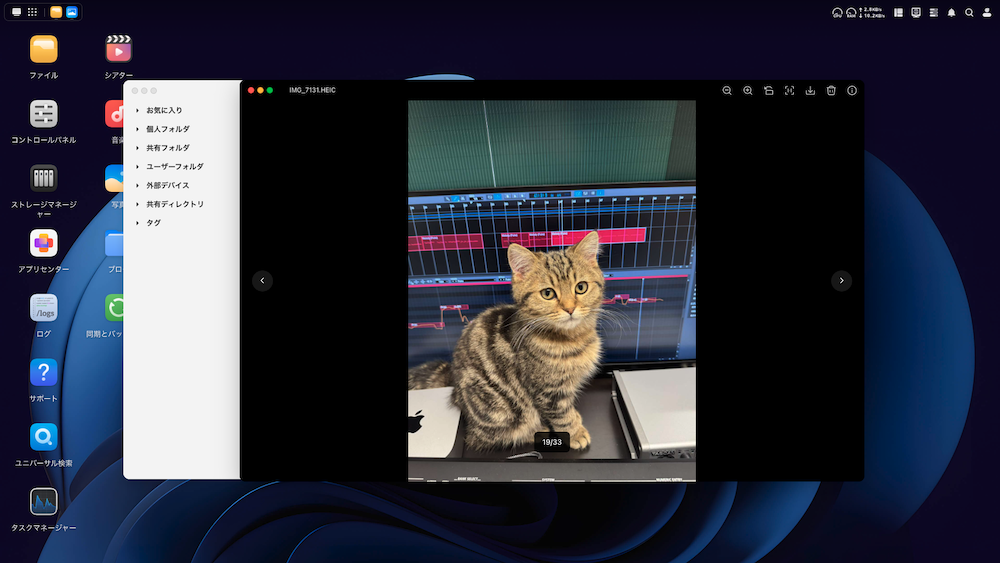Show image info with the info icon

pyautogui.click(x=852, y=90)
